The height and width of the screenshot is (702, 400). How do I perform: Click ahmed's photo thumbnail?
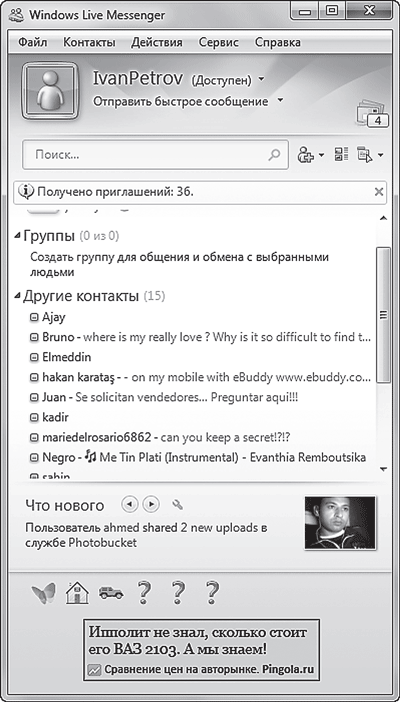click(x=340, y=522)
